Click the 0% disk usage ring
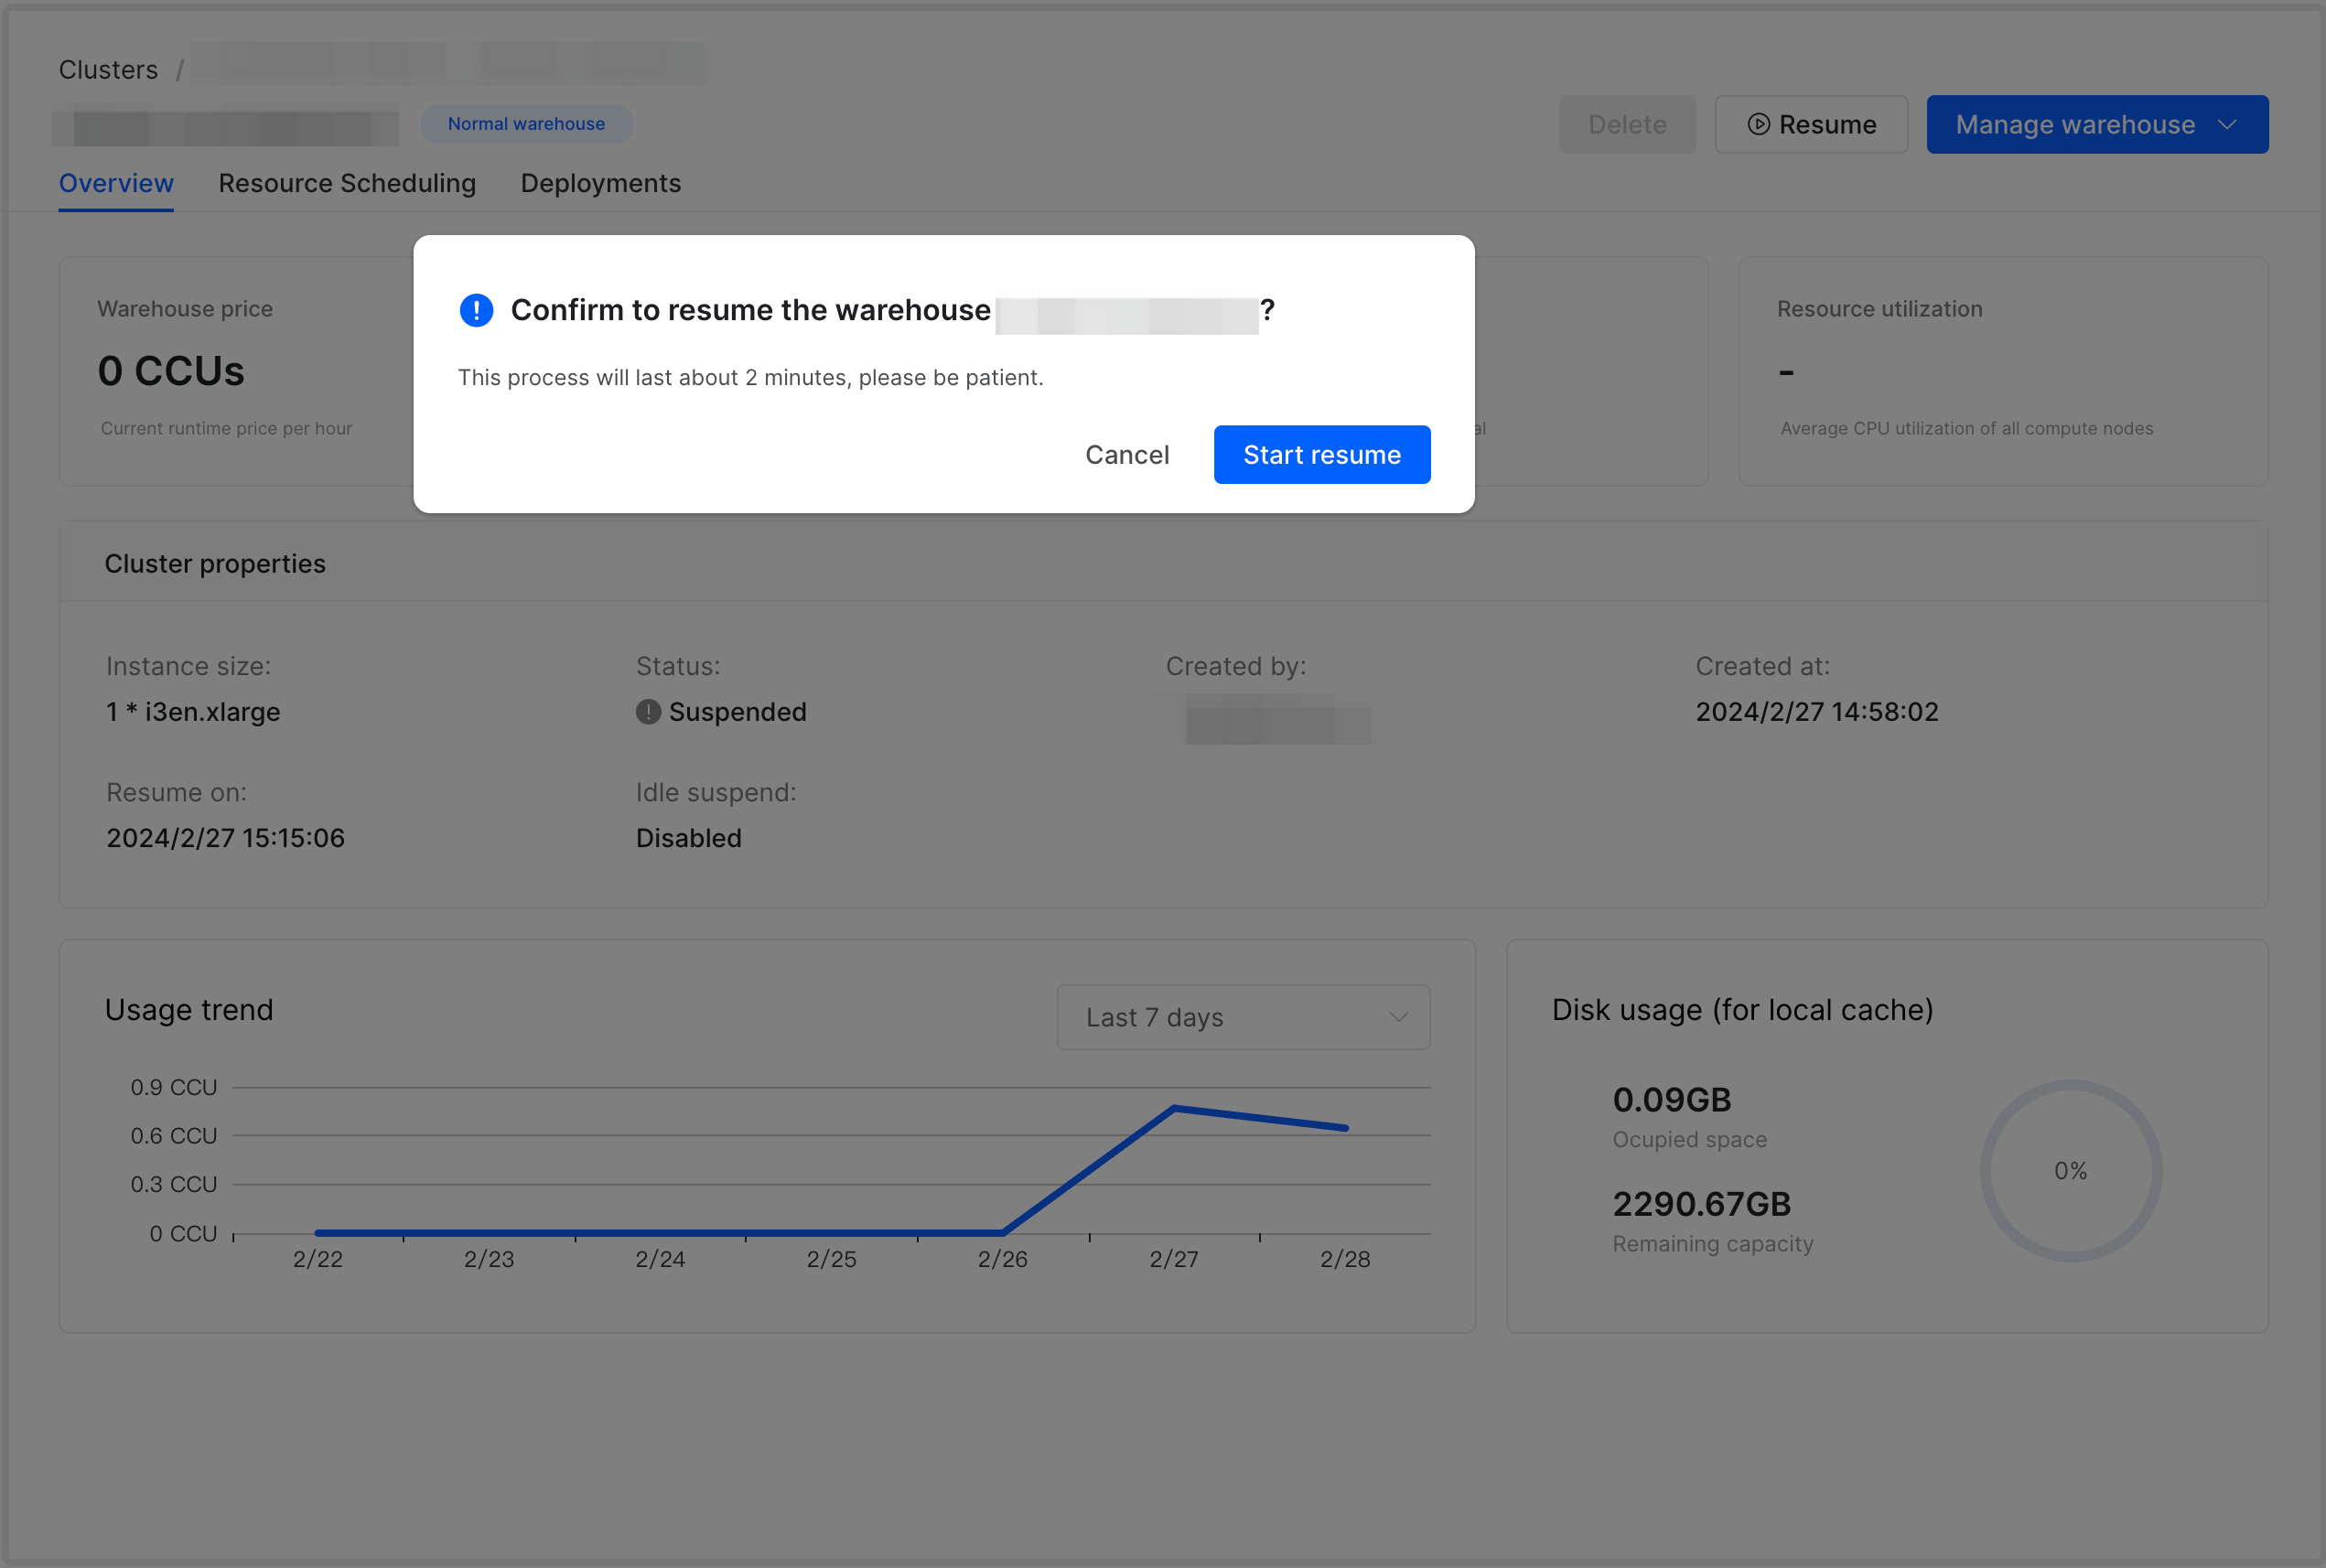Viewport: 2326px width, 1568px height. (2070, 1170)
